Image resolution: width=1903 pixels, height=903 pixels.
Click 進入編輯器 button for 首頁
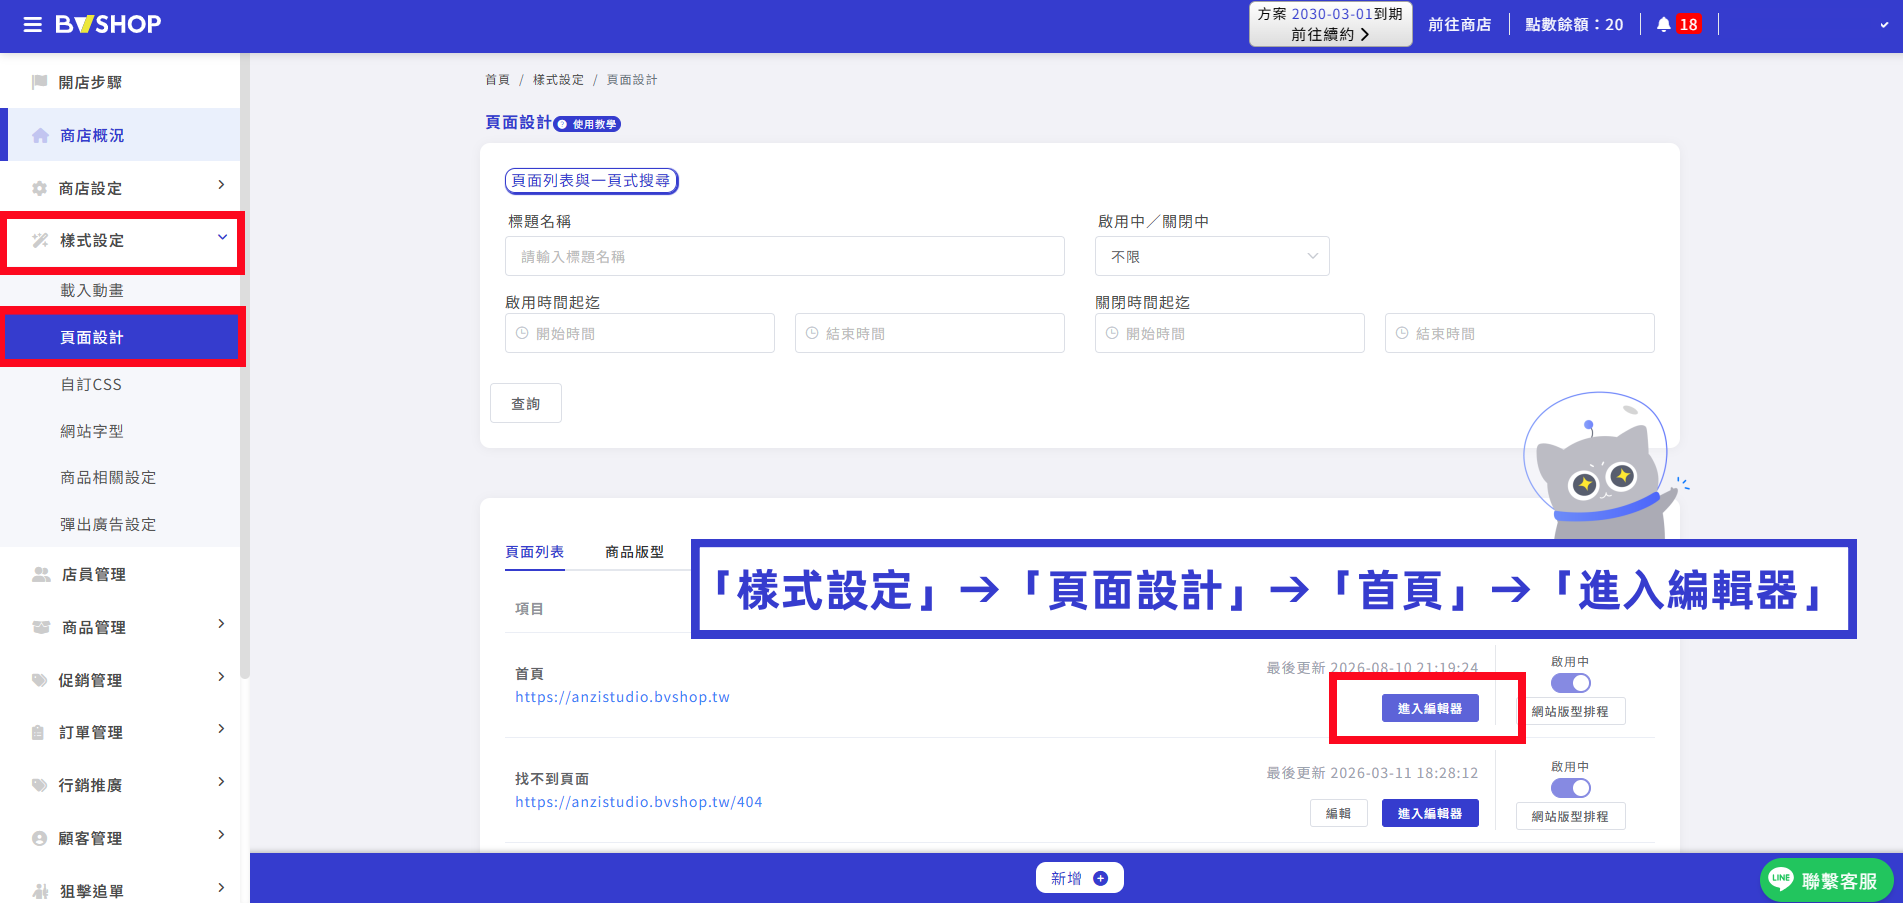(1430, 708)
